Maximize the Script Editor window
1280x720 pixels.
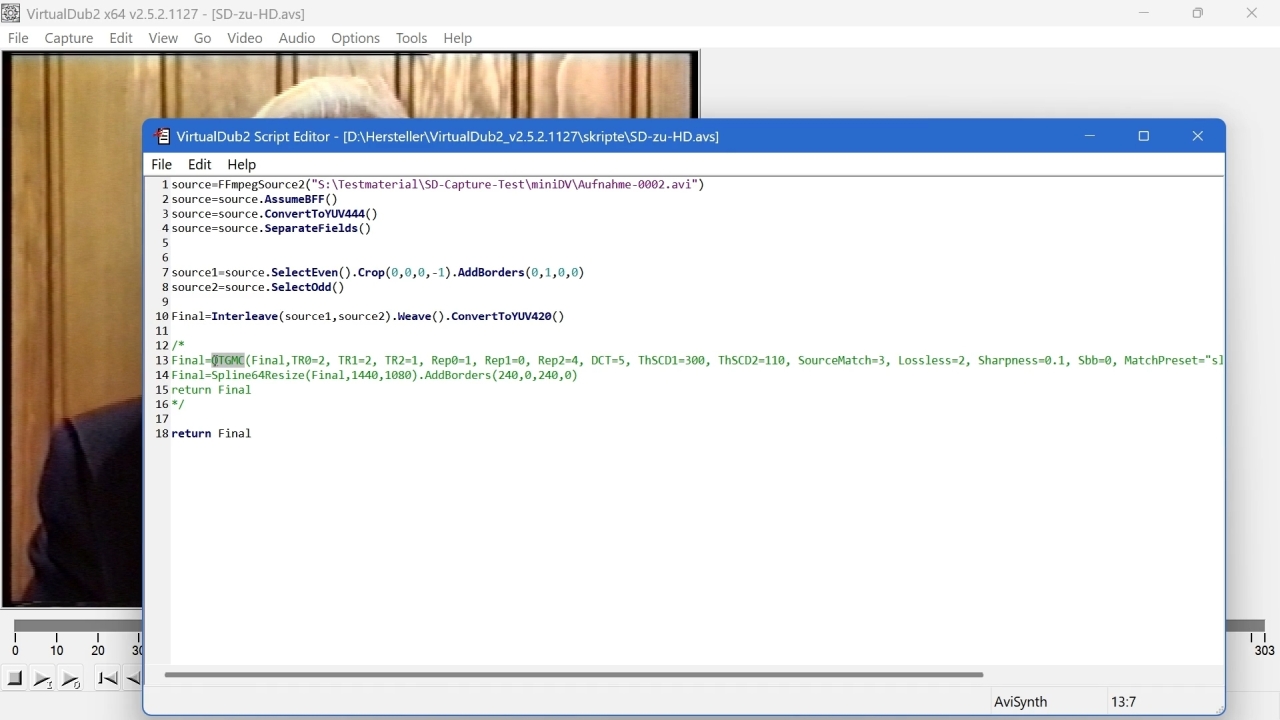pyautogui.click(x=1144, y=136)
